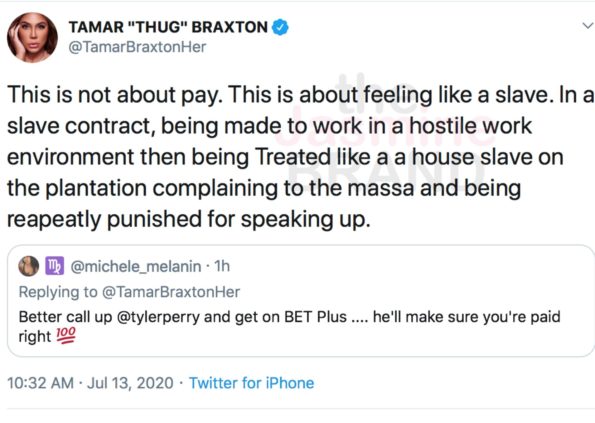Click the "Replying to" label in quoted tweet
Viewport: 595px width, 423px height.
58,292
